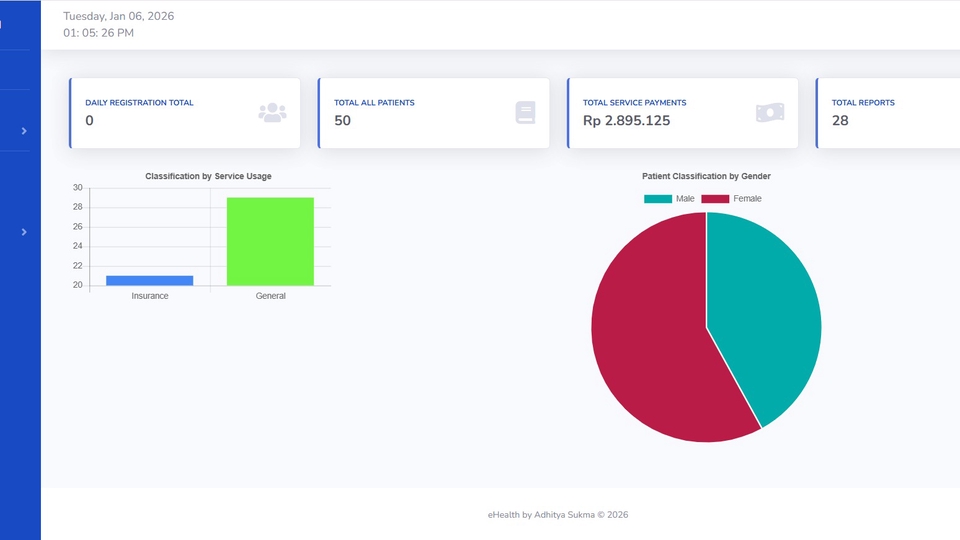This screenshot has height=540, width=960.
Task: Click the Total All Patients value 50
Action: click(x=343, y=121)
